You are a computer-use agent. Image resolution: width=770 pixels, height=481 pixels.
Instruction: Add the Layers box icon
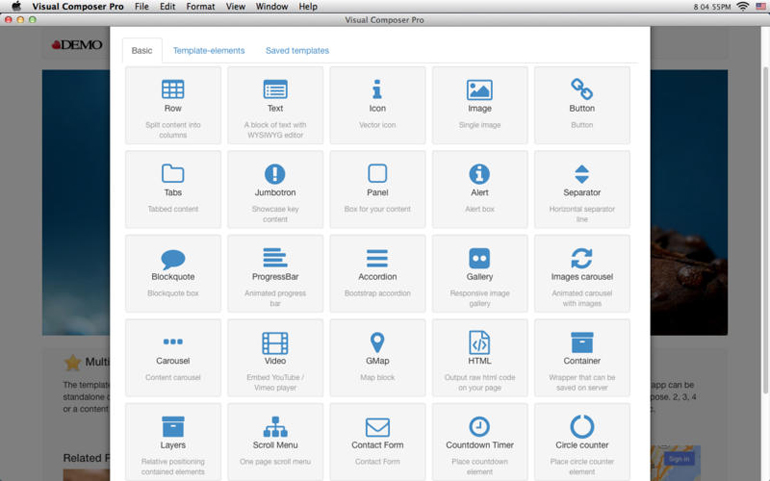(x=173, y=426)
